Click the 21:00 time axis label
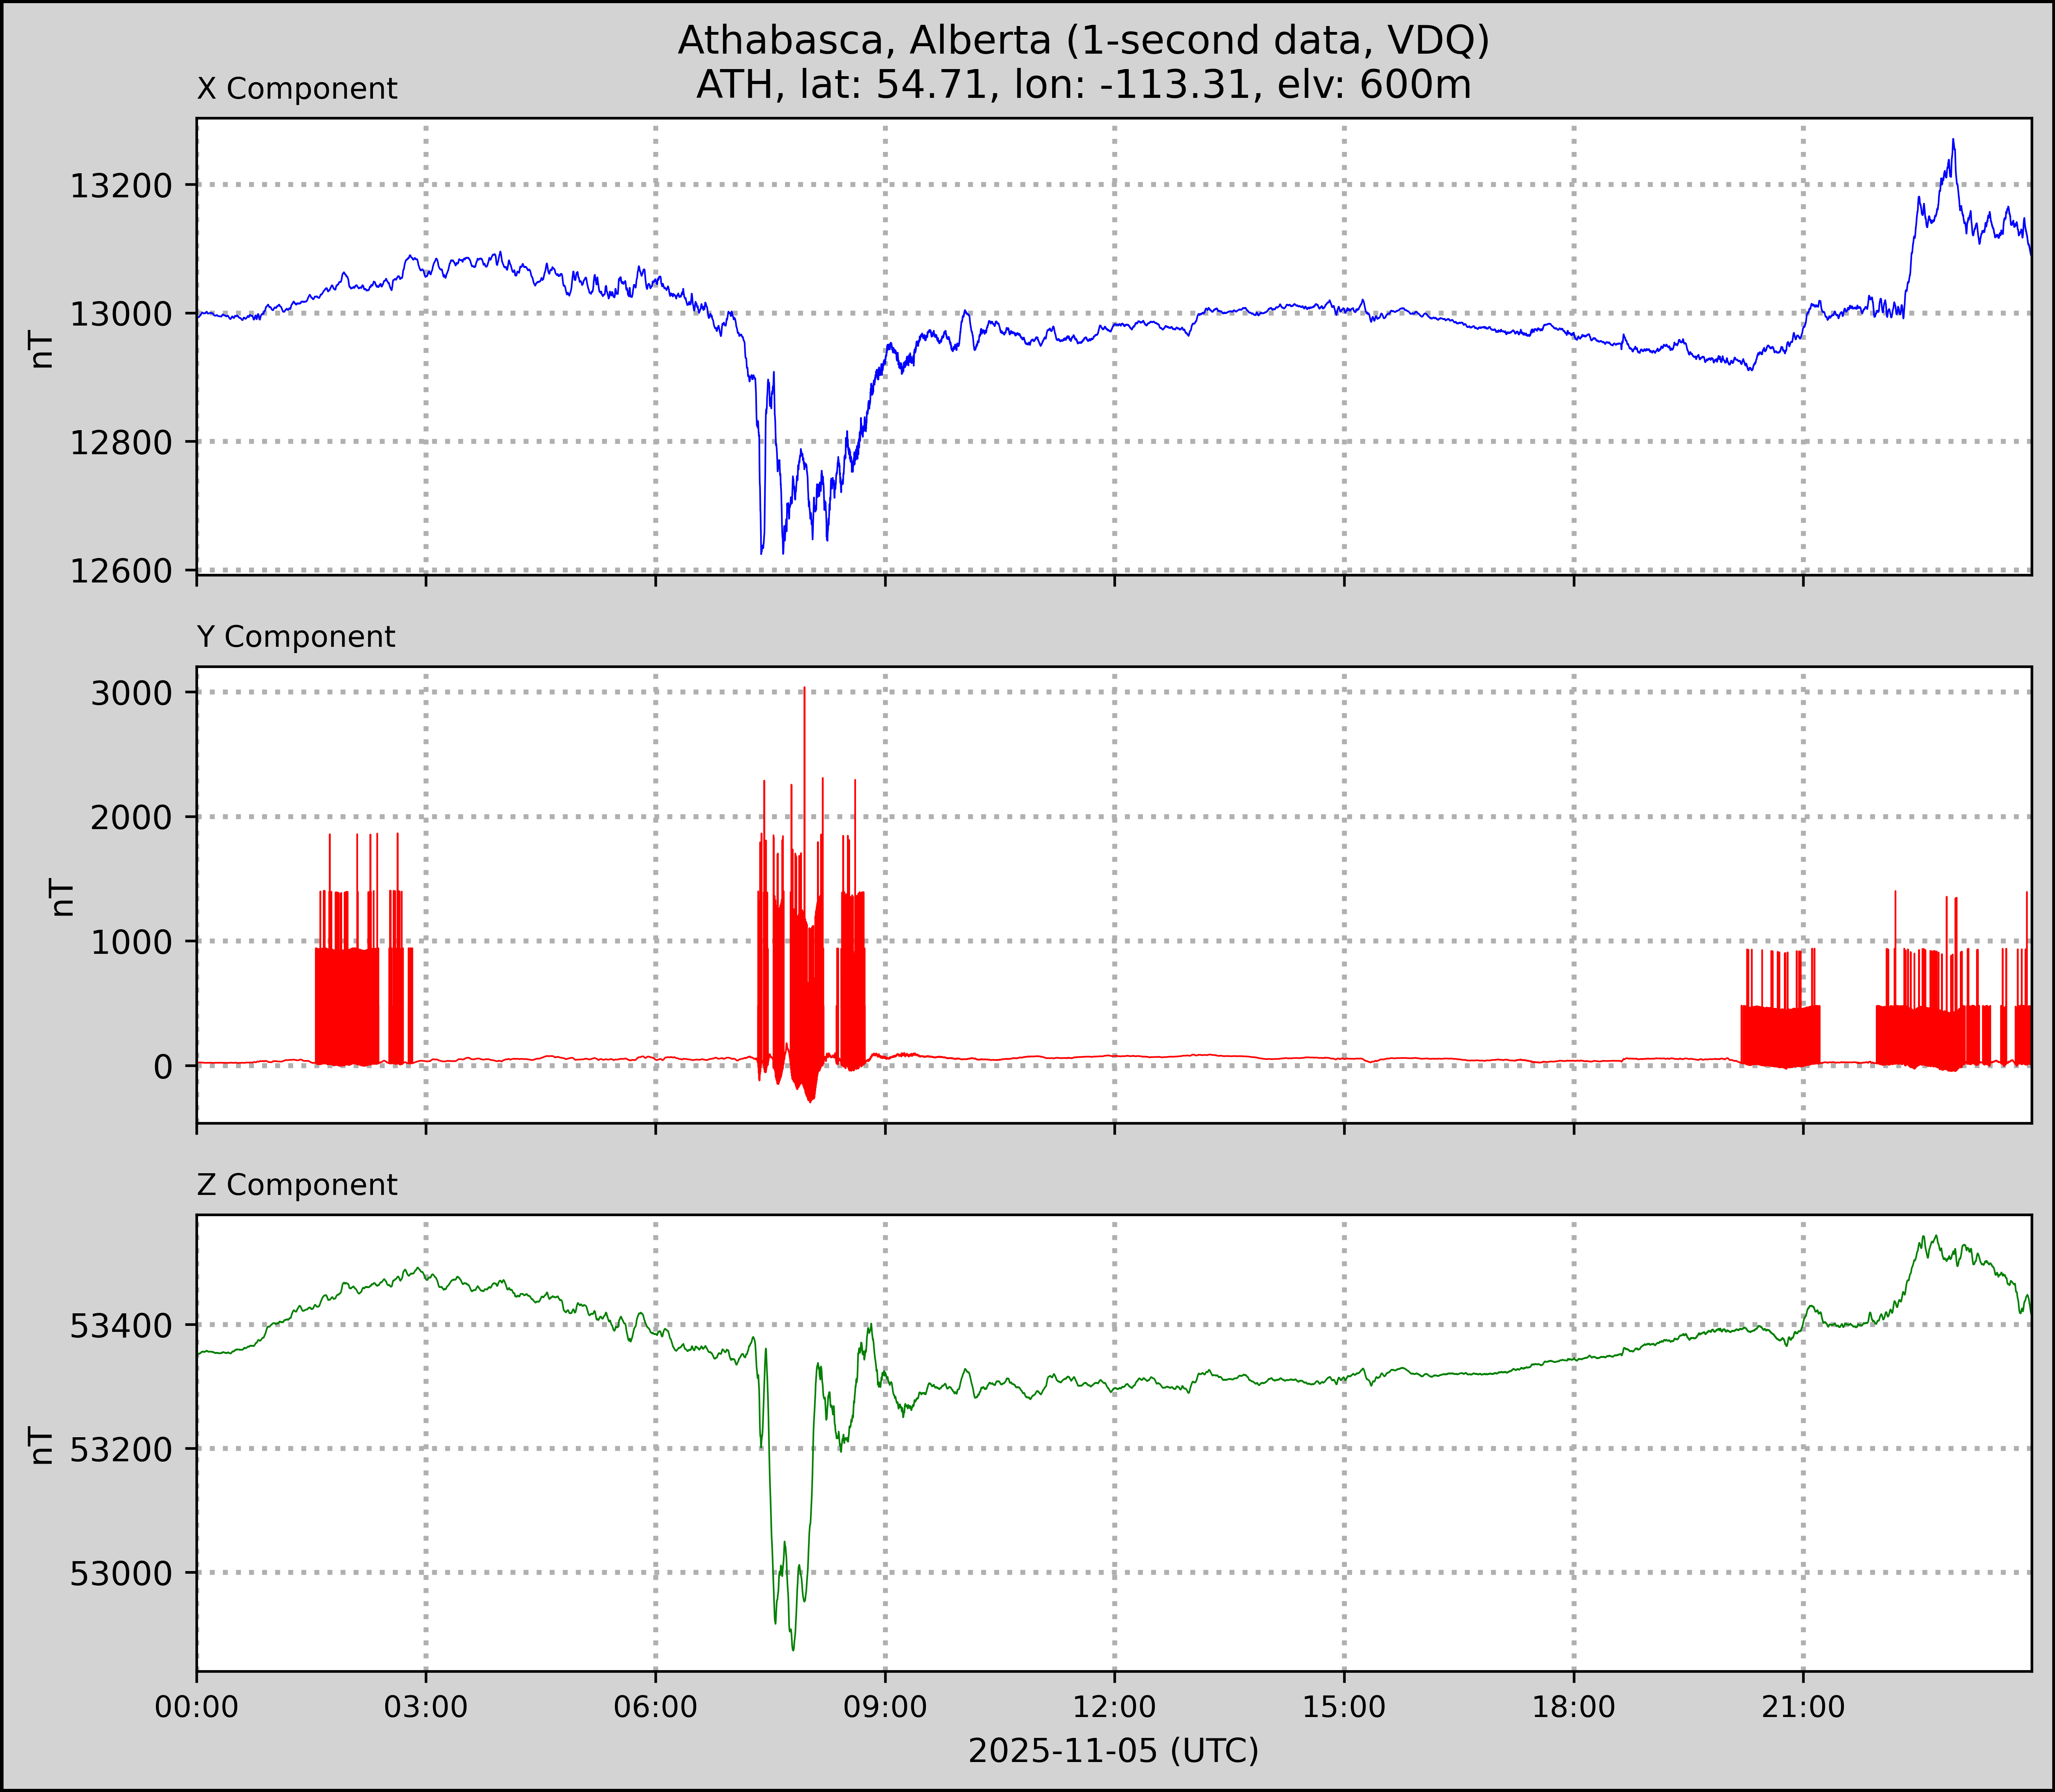Image resolution: width=2055 pixels, height=1792 pixels. [1803, 1705]
